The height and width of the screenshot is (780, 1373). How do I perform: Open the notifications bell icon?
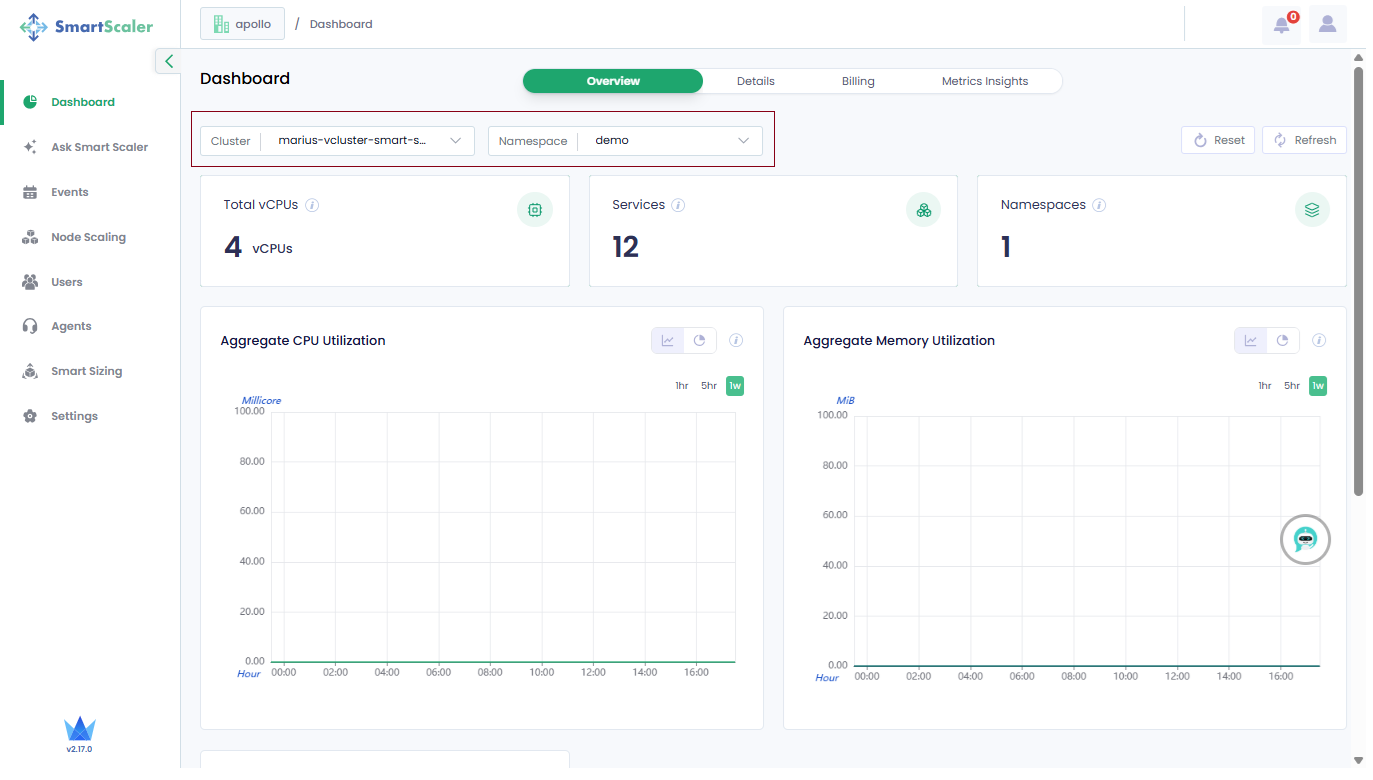1281,25
